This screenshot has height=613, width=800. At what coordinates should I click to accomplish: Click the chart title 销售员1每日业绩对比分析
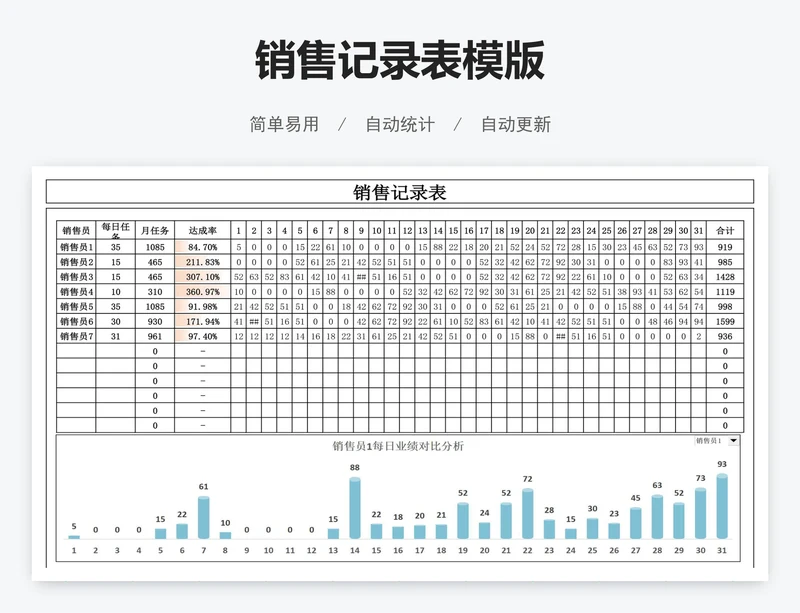pyautogui.click(x=398, y=446)
